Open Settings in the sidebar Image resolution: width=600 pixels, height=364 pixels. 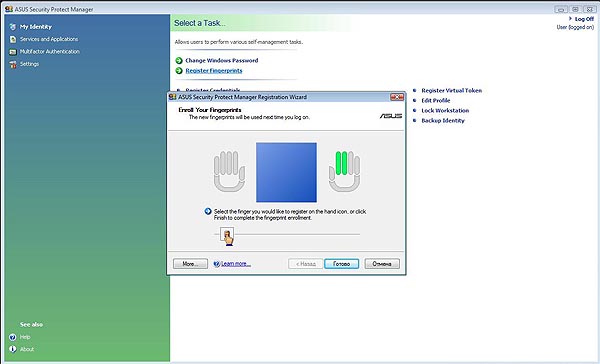(29, 64)
